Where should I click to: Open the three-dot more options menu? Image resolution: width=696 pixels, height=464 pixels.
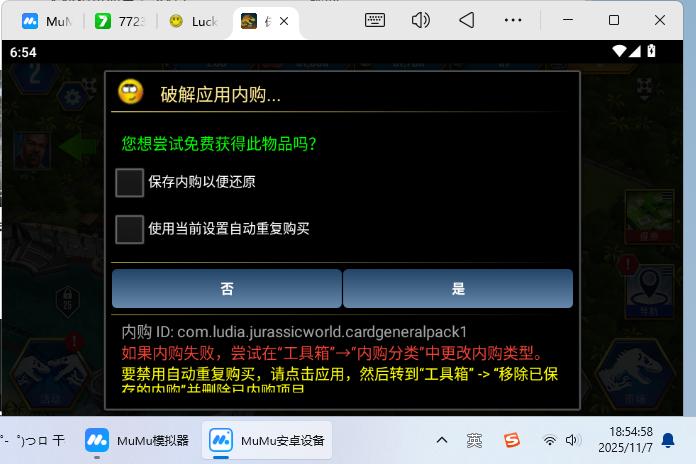point(513,20)
